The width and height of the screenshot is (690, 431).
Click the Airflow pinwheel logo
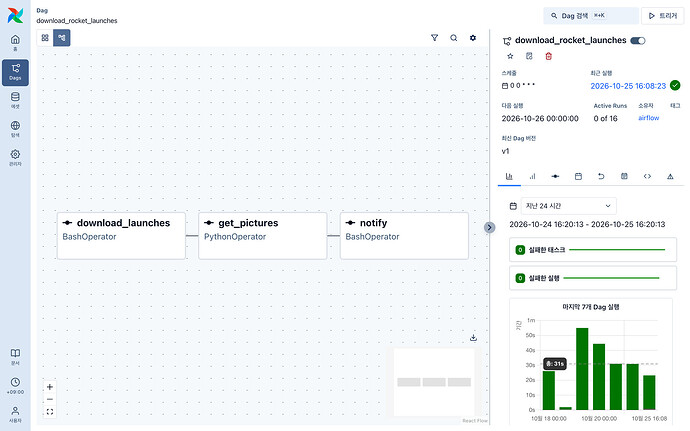click(x=15, y=15)
